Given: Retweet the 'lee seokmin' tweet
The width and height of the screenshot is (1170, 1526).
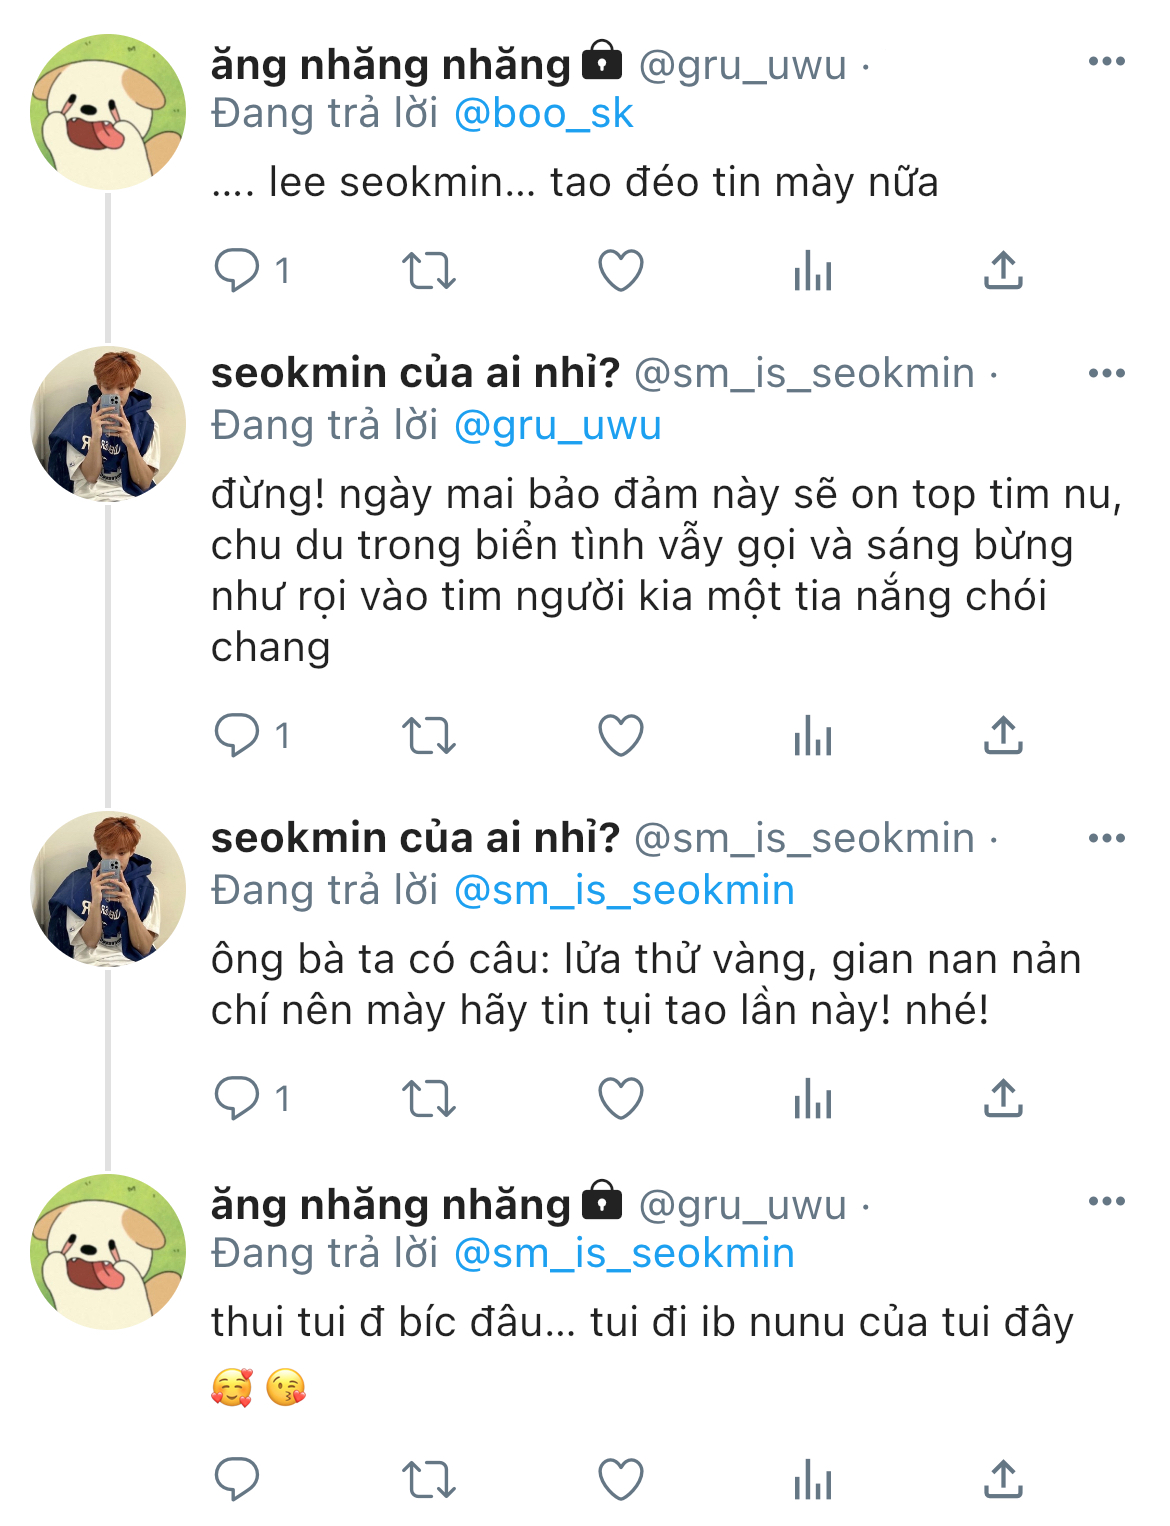Looking at the screenshot, I should (428, 270).
